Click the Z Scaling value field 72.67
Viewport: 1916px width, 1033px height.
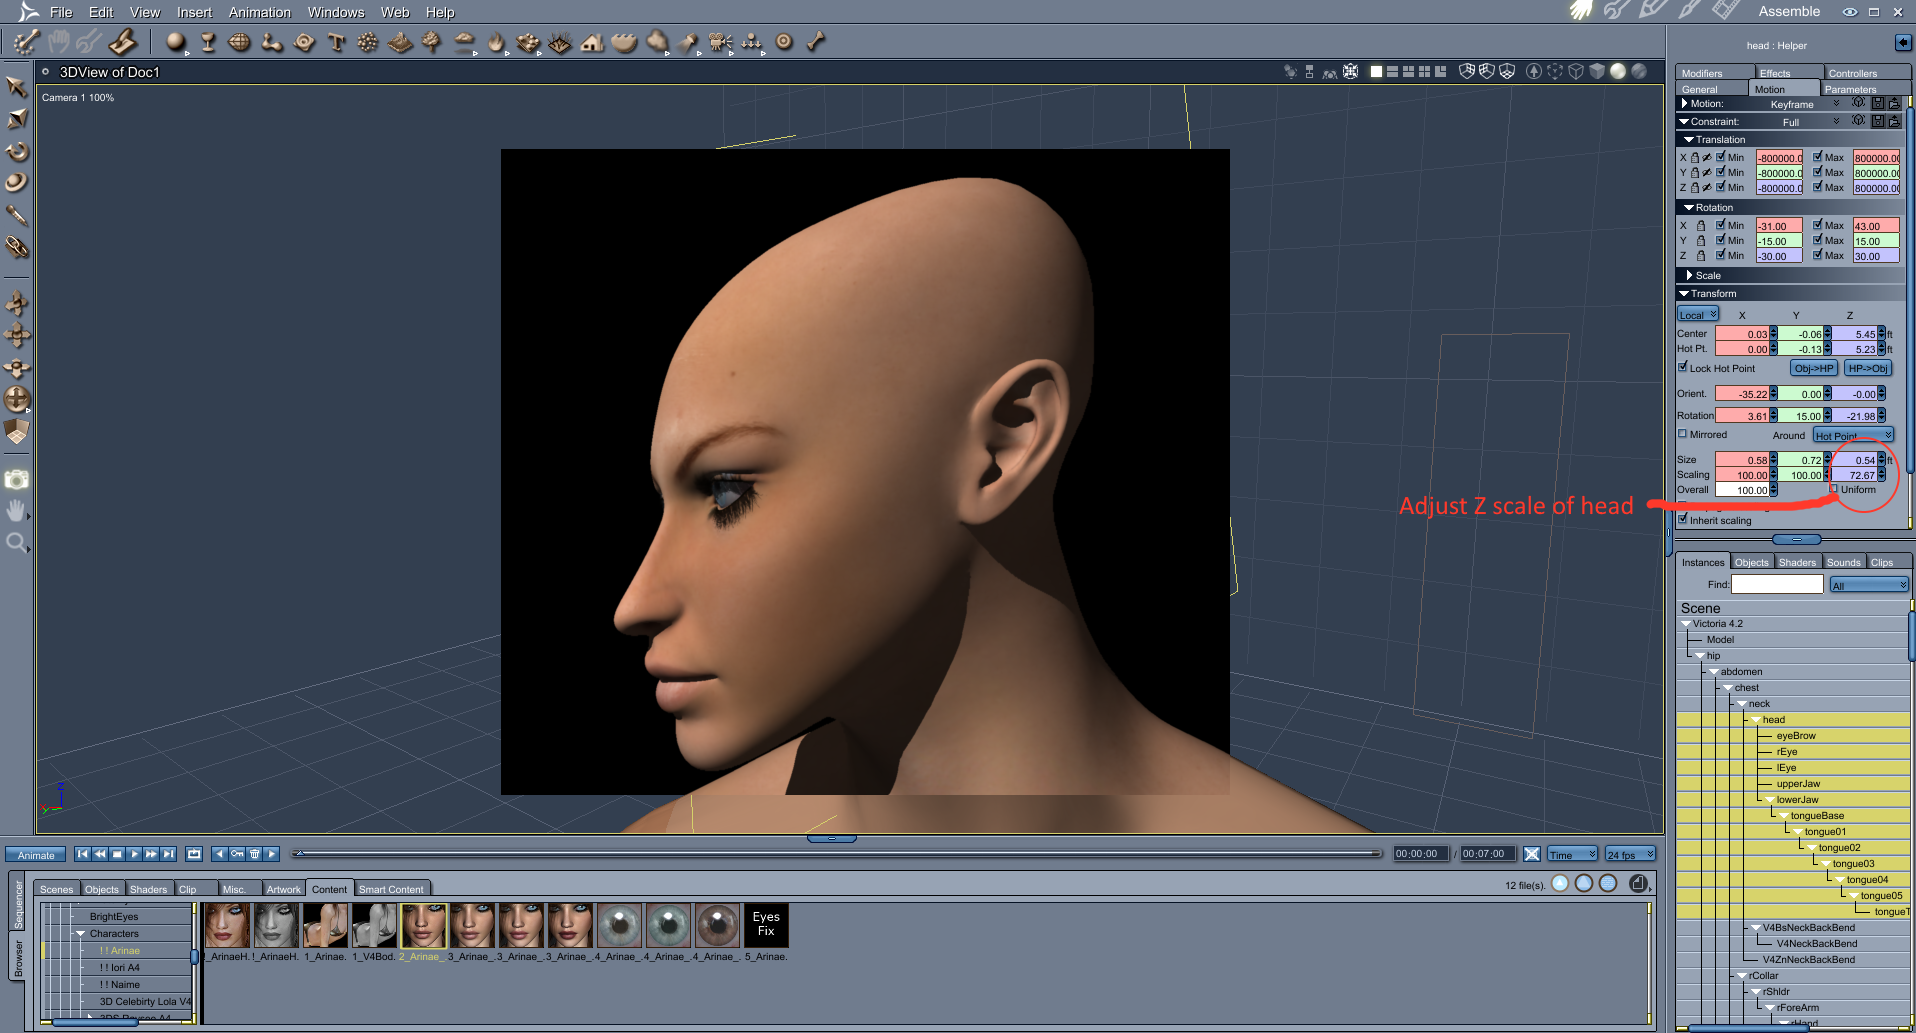(1855, 475)
